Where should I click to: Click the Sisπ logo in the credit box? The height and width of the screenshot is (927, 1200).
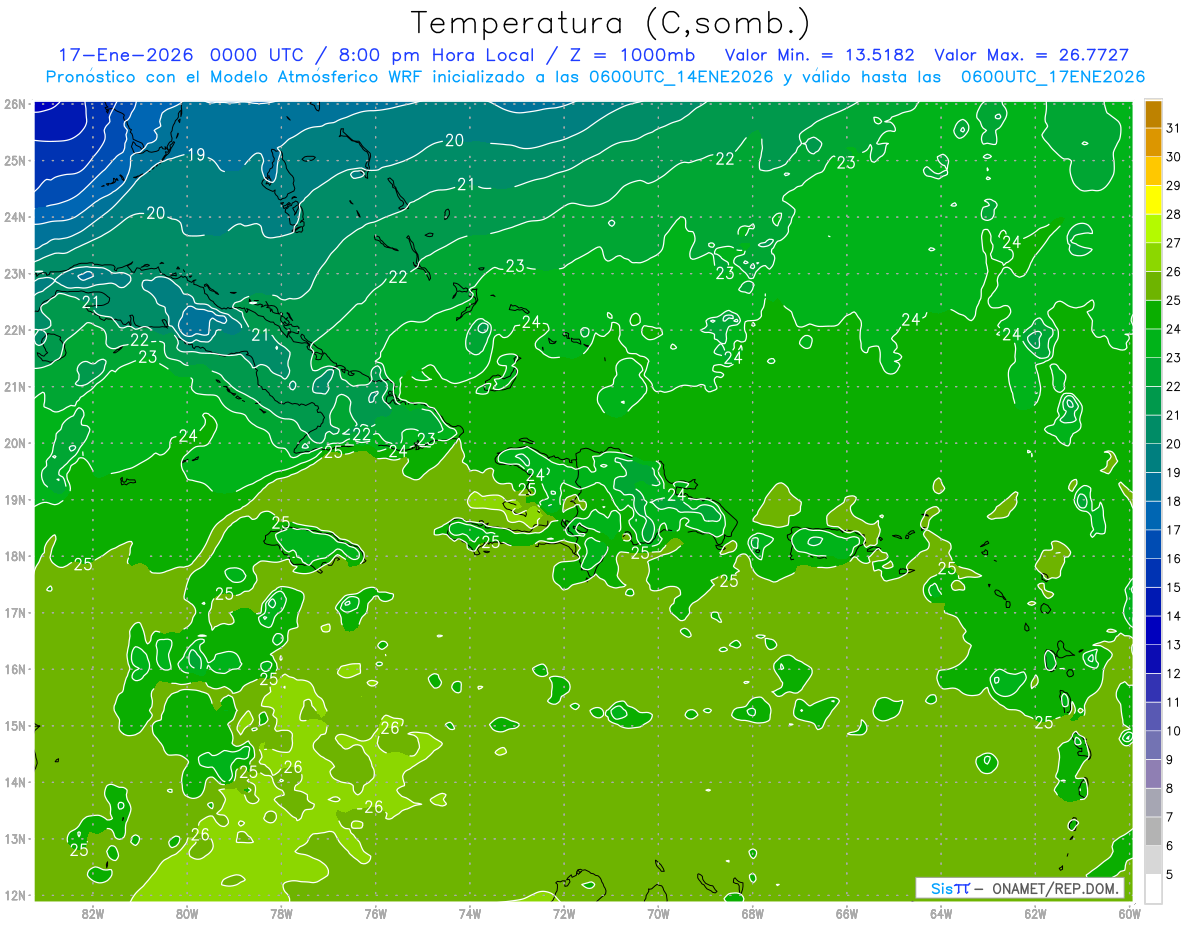[950, 888]
